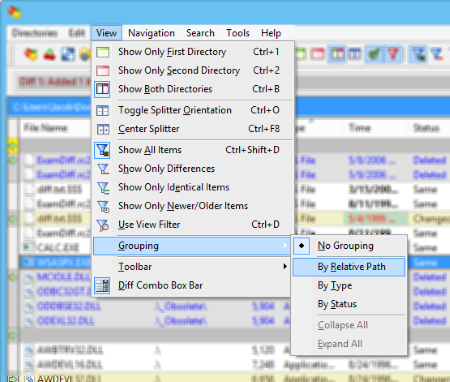The width and height of the screenshot is (450, 382).
Task: Open the Help menu
Action: pyautogui.click(x=271, y=33)
